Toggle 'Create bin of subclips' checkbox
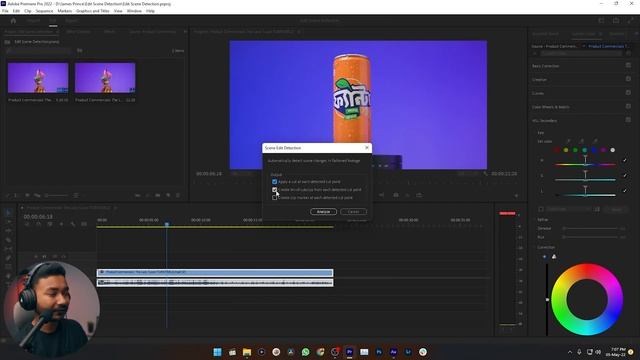Image resolution: width=640 pixels, height=360 pixels. pos(274,190)
